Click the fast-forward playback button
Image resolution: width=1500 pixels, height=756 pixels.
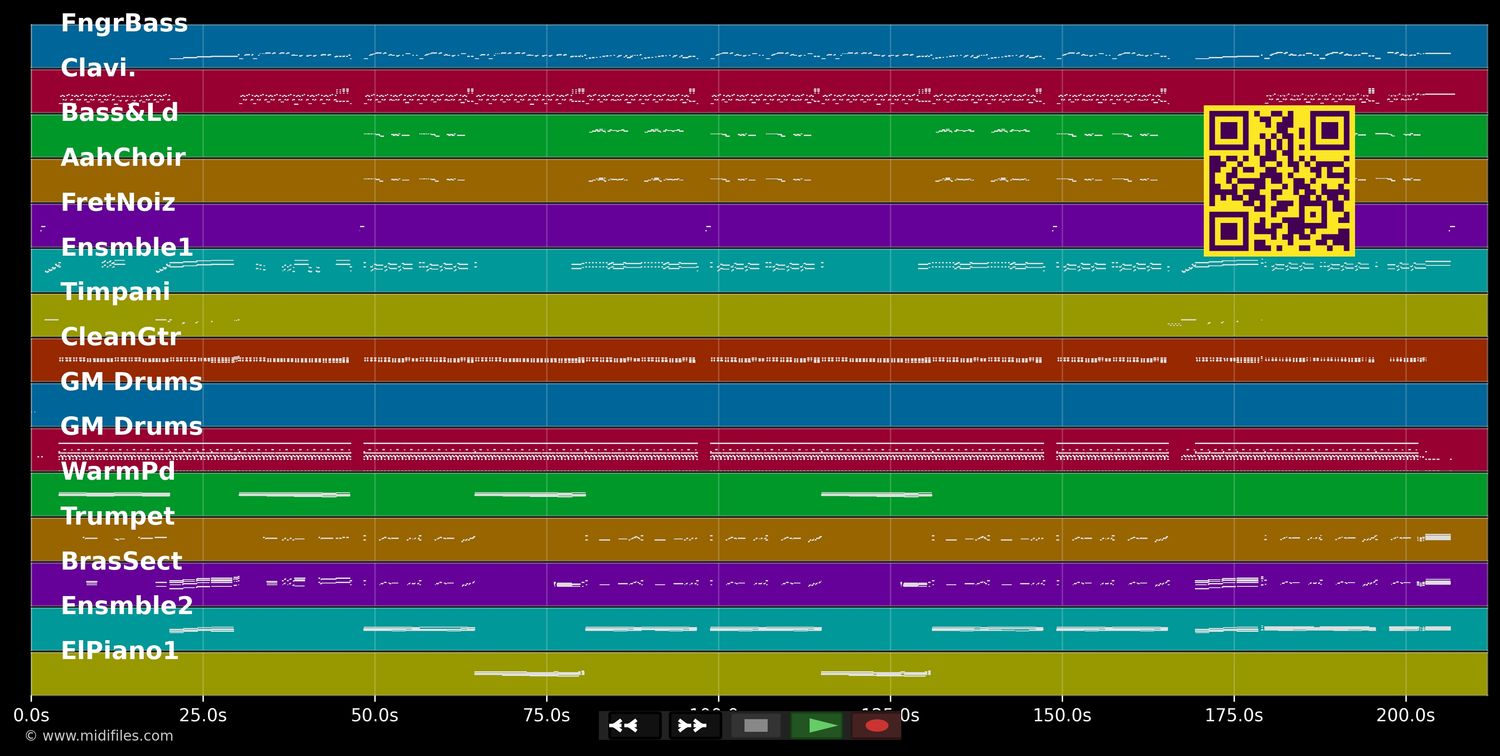[695, 726]
